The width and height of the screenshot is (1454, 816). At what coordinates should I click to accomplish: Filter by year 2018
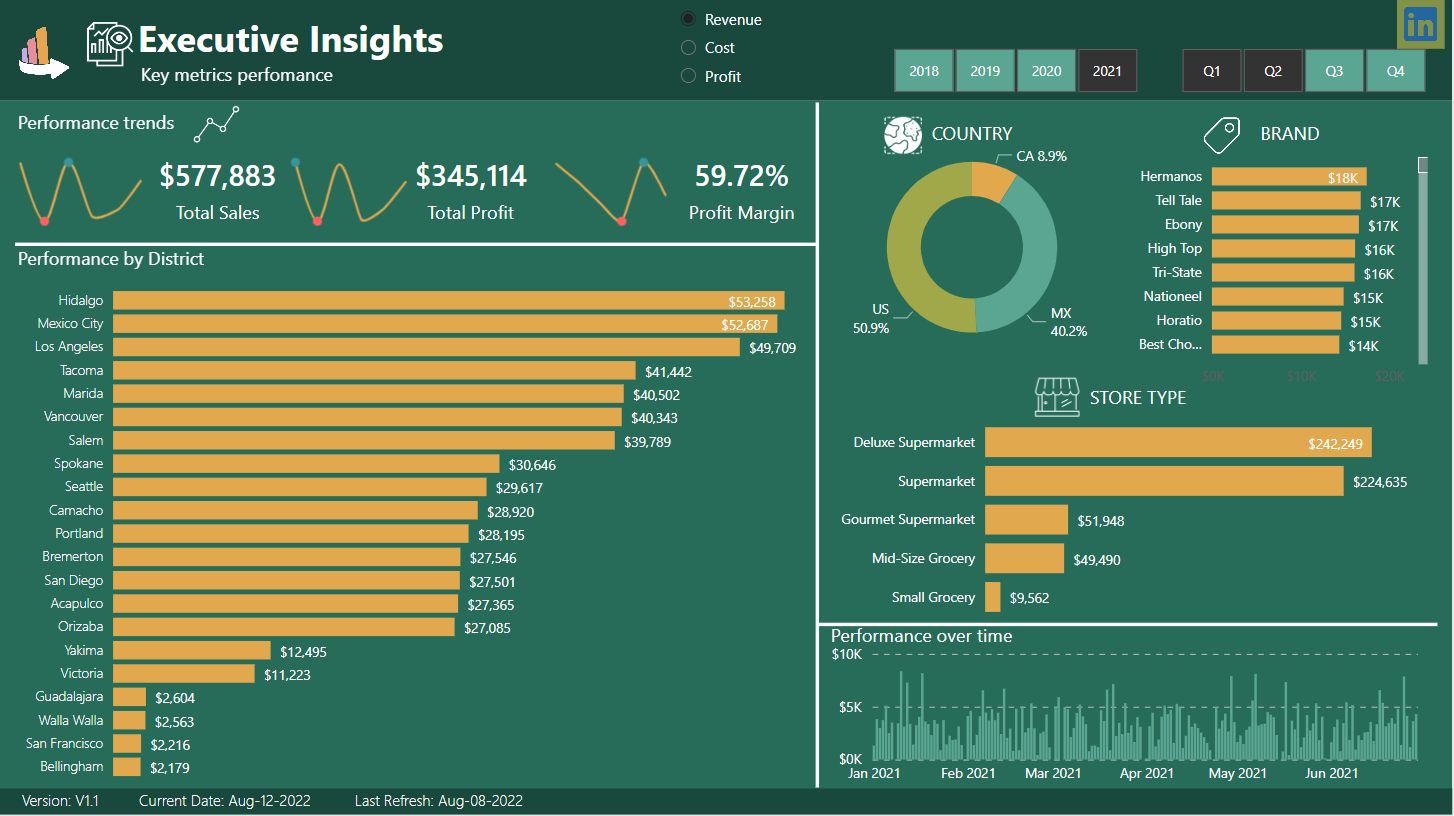point(924,71)
